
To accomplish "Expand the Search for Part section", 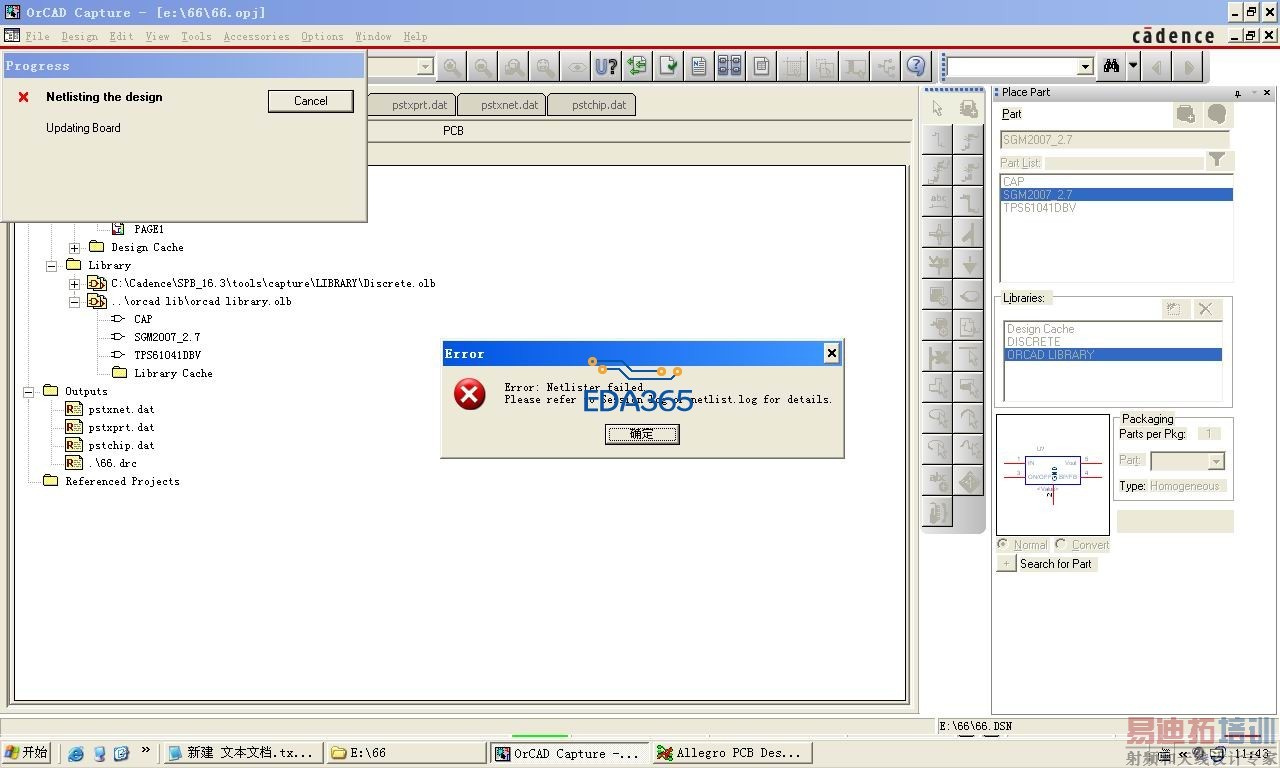I will point(1006,564).
